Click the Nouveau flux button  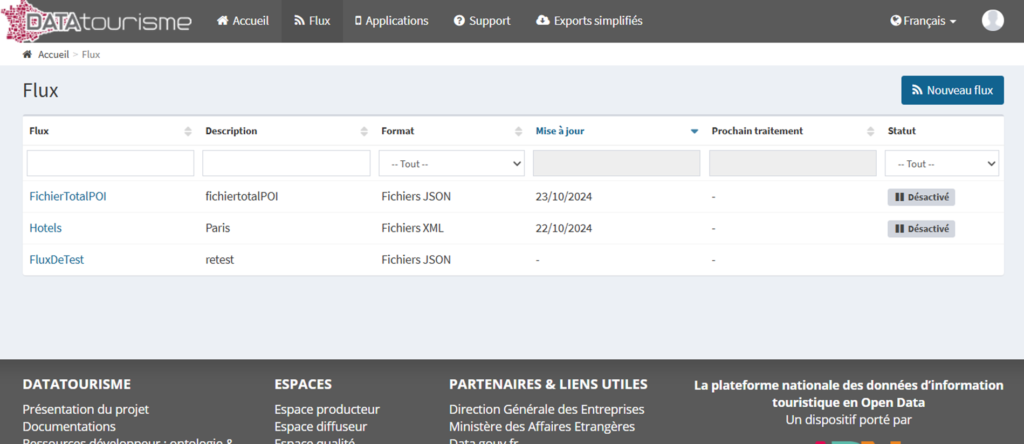point(952,90)
